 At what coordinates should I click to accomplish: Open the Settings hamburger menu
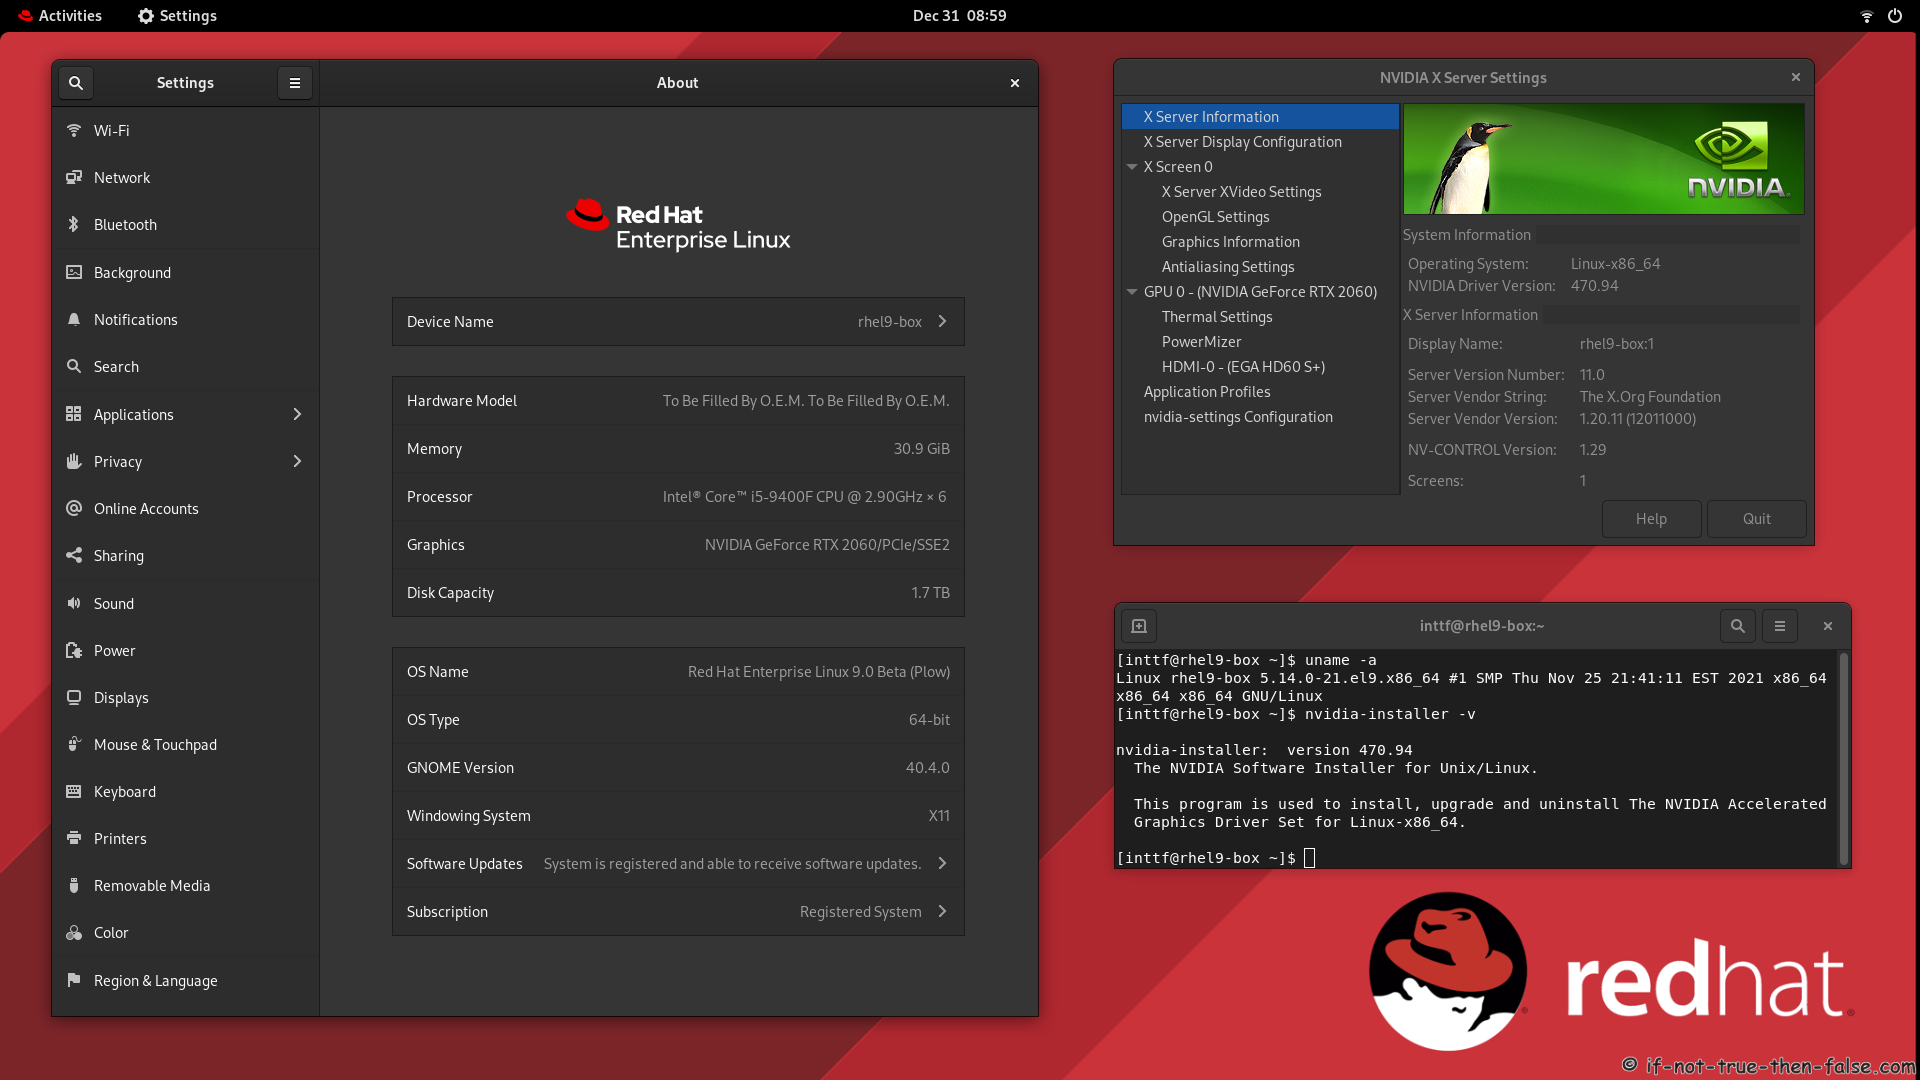click(x=295, y=83)
